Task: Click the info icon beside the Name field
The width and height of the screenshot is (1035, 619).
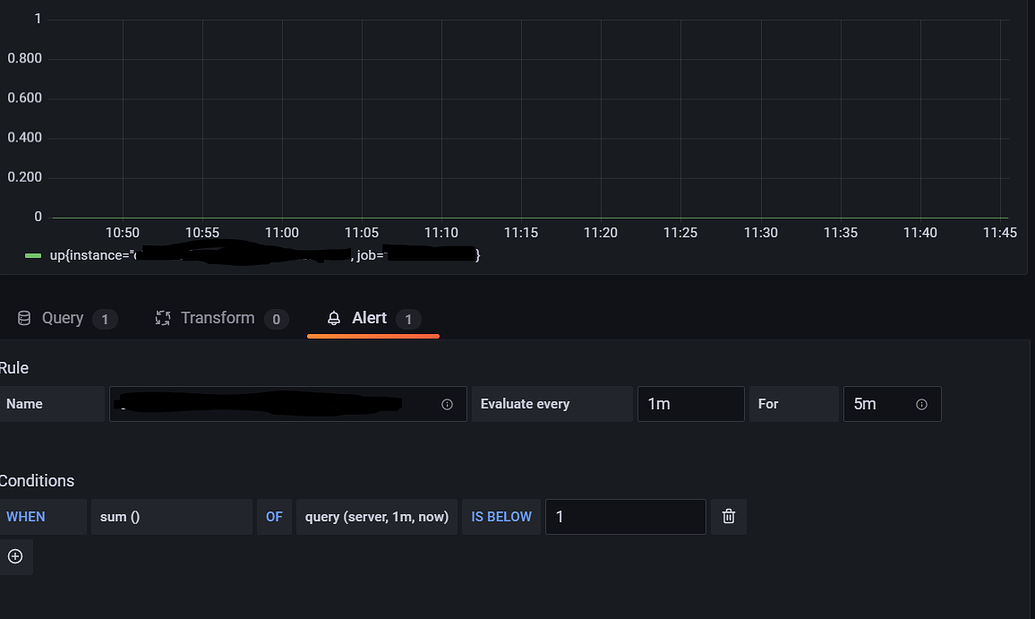Action: pos(447,404)
